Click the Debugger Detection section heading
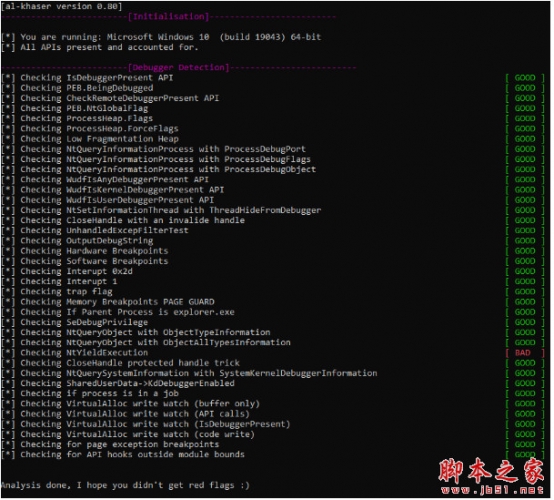 coord(178,67)
